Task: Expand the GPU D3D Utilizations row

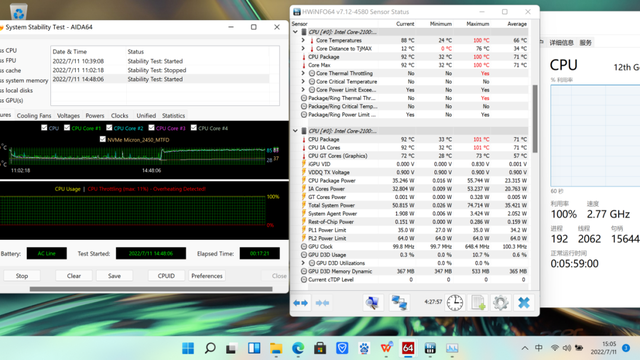Action: pyautogui.click(x=303, y=263)
